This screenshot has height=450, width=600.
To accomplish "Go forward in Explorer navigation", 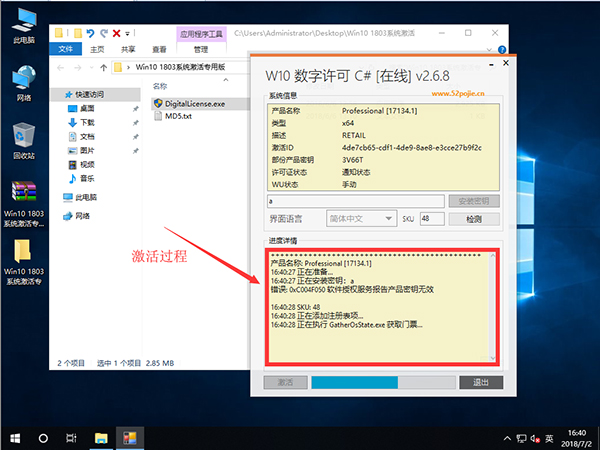I will pos(78,68).
